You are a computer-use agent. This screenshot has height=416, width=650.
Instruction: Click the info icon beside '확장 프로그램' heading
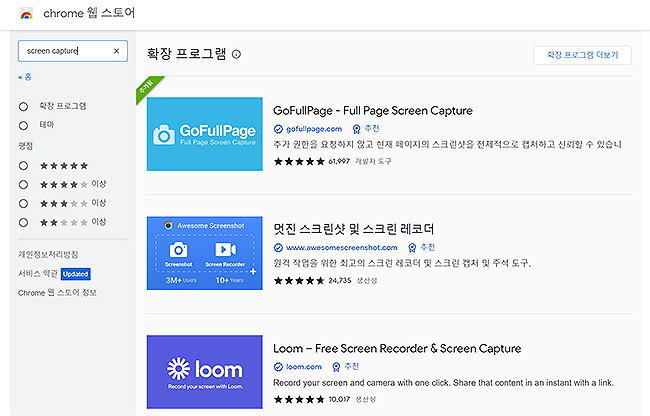tap(236, 54)
